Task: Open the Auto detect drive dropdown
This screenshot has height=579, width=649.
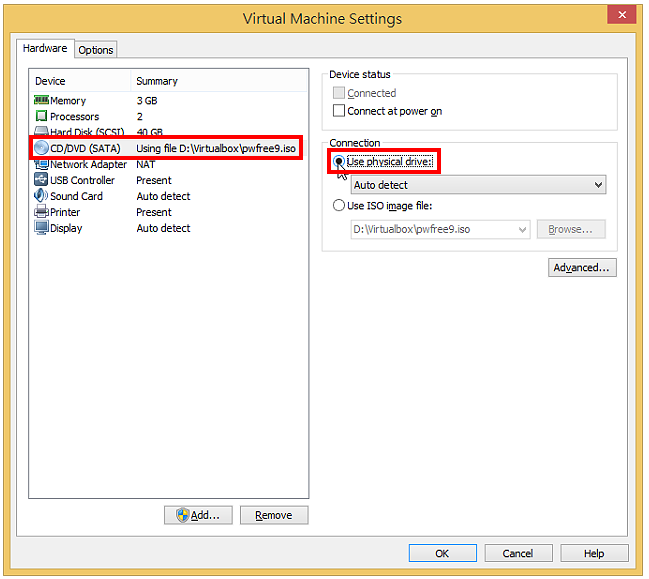Action: [480, 185]
